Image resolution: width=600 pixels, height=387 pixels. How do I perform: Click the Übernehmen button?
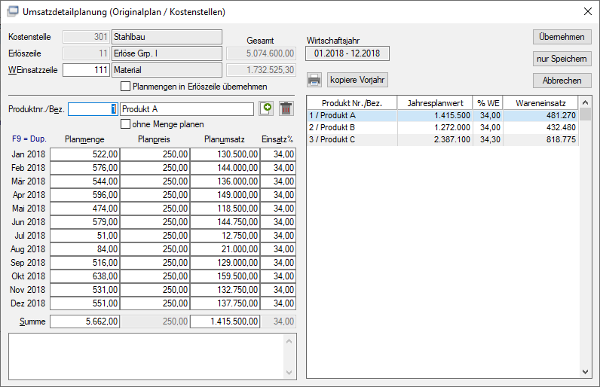point(562,37)
